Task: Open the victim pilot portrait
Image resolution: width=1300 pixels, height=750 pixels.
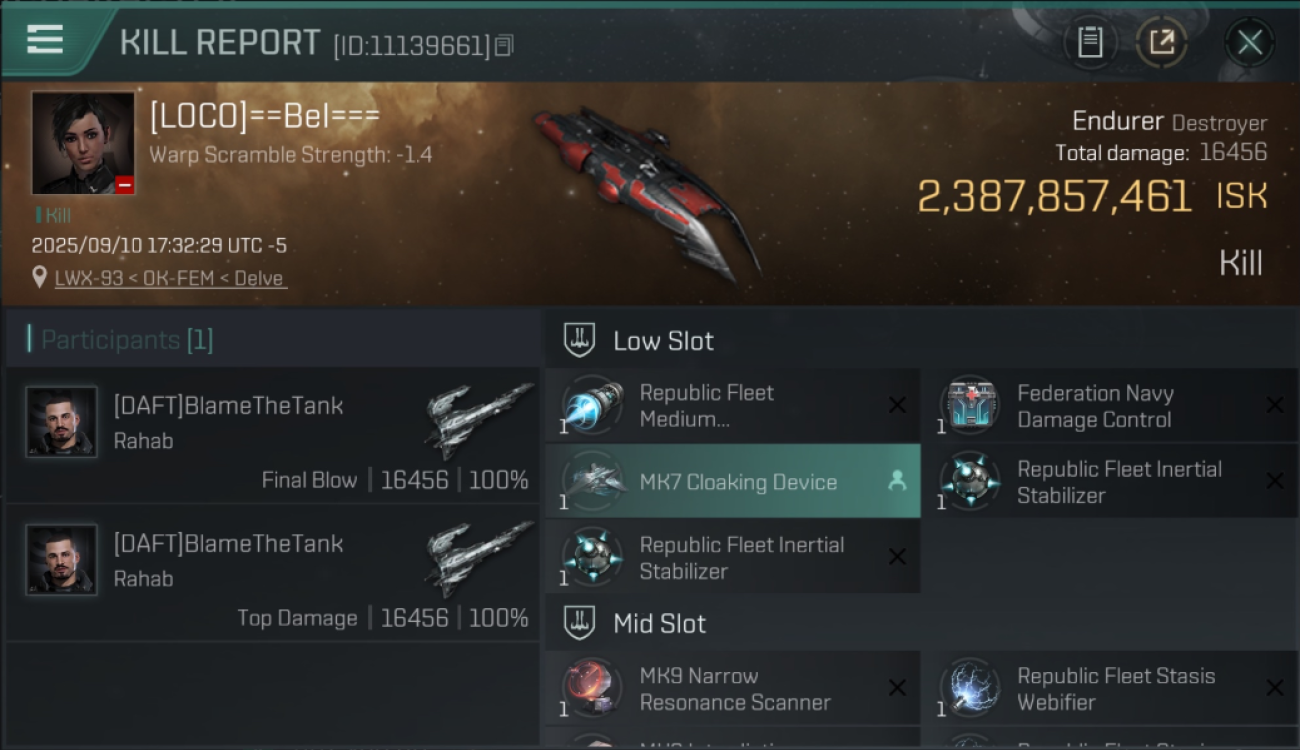Action: click(83, 143)
